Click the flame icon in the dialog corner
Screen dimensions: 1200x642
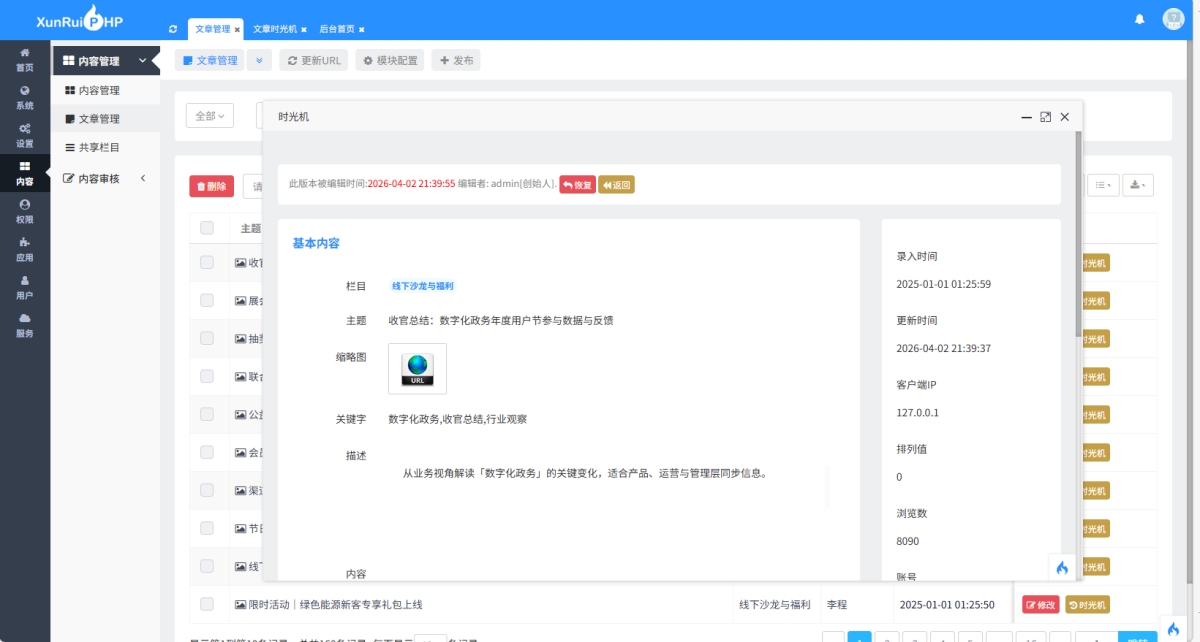click(1062, 567)
